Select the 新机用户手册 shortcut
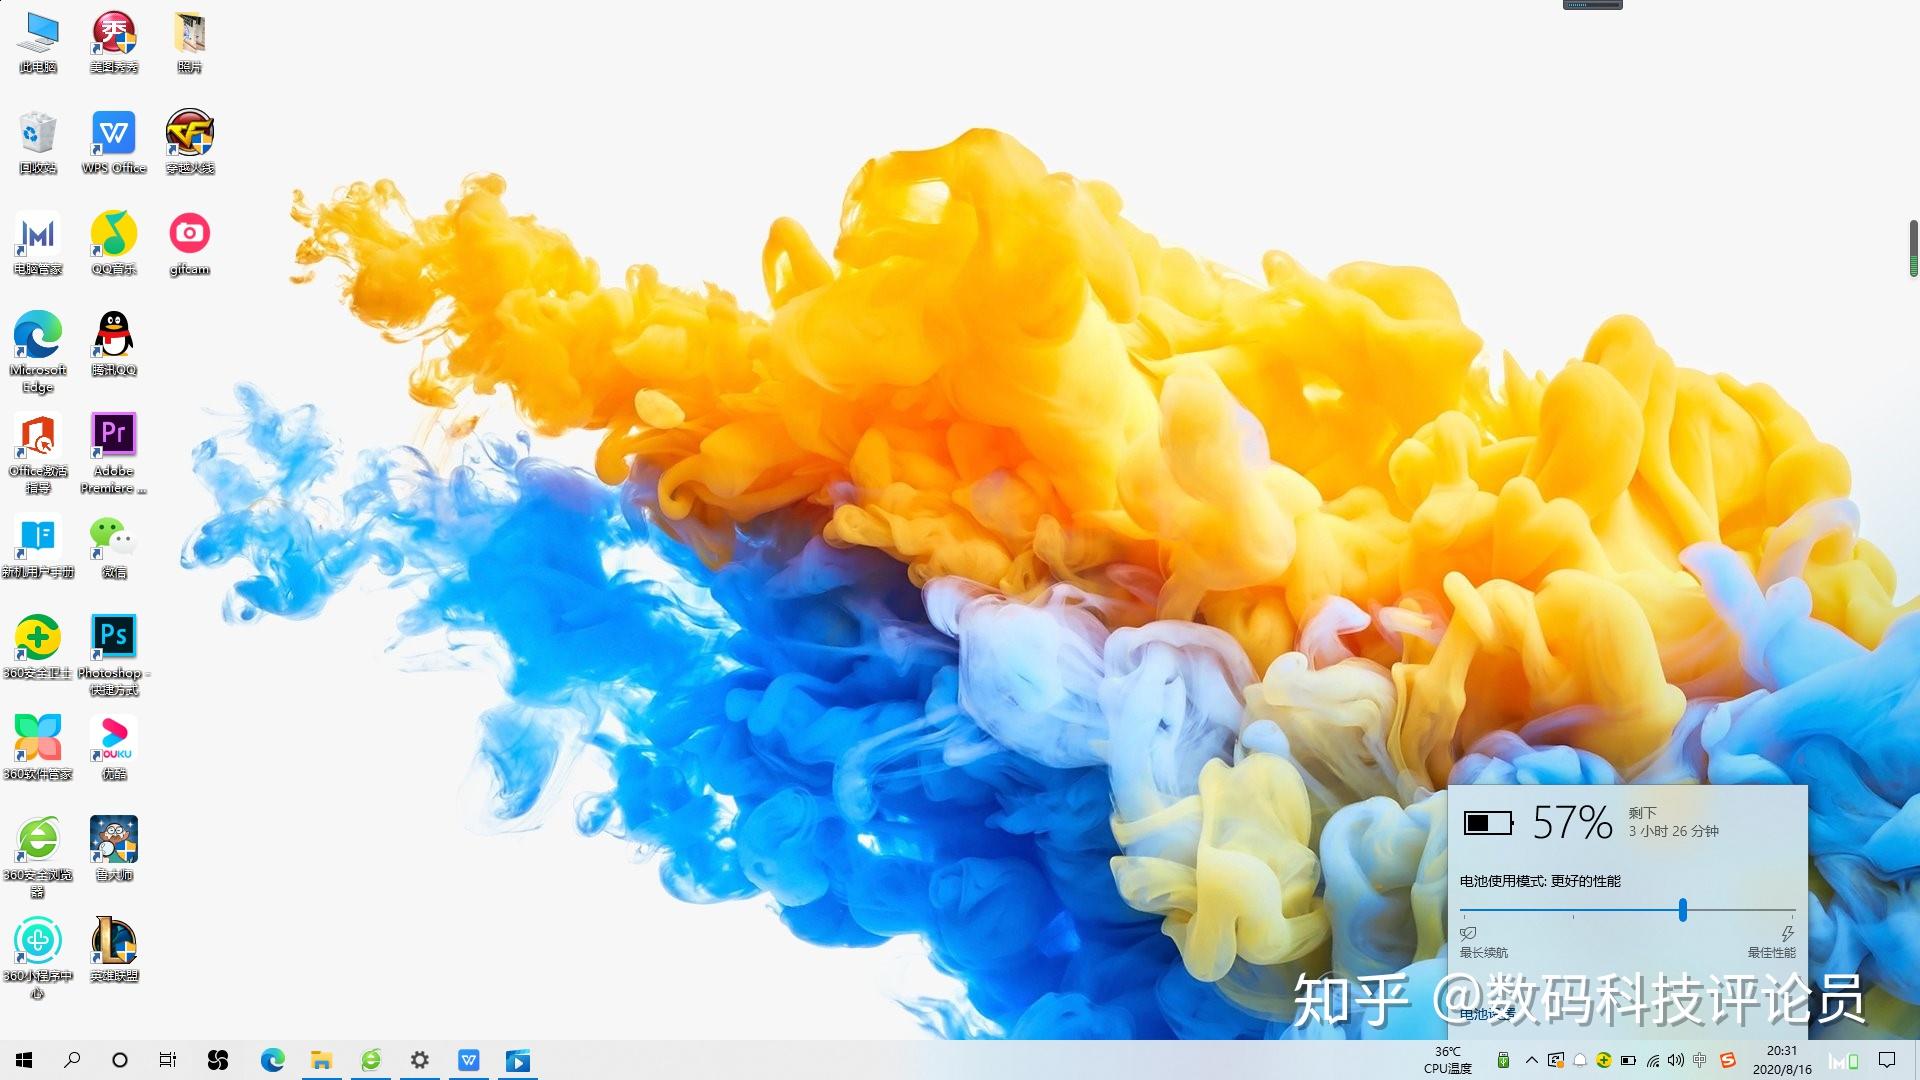This screenshot has height=1080, width=1920. point(38,547)
